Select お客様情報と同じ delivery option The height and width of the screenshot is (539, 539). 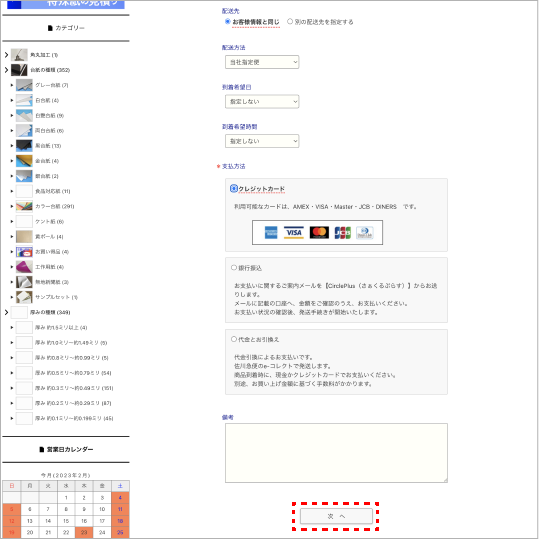[228, 22]
